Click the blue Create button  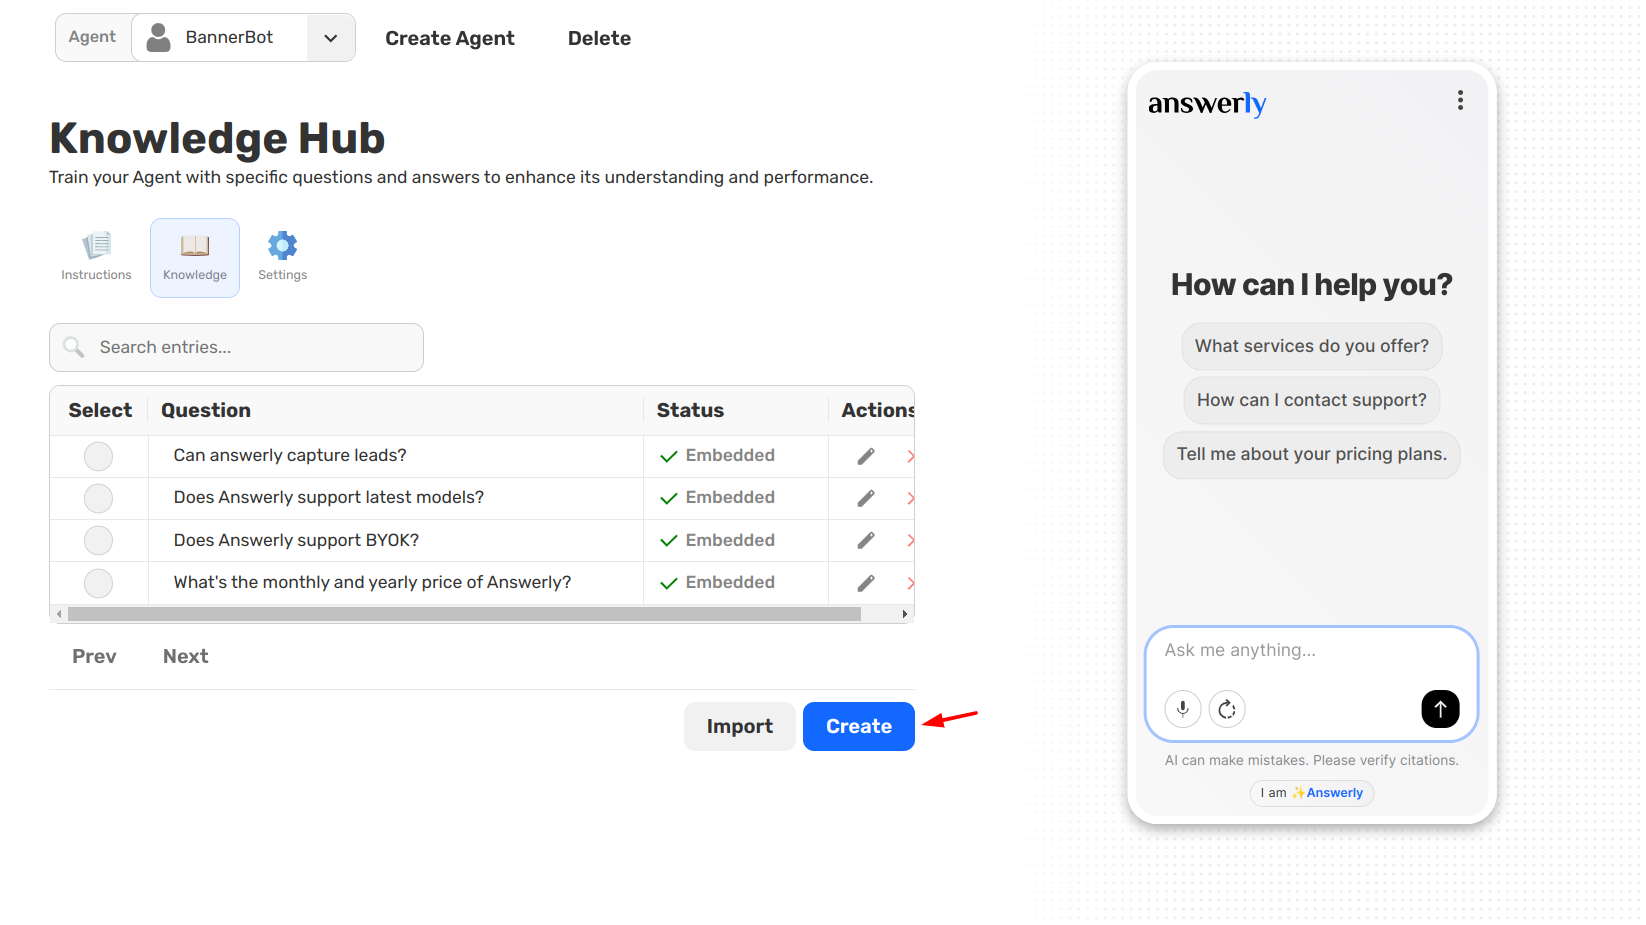pyautogui.click(x=858, y=726)
